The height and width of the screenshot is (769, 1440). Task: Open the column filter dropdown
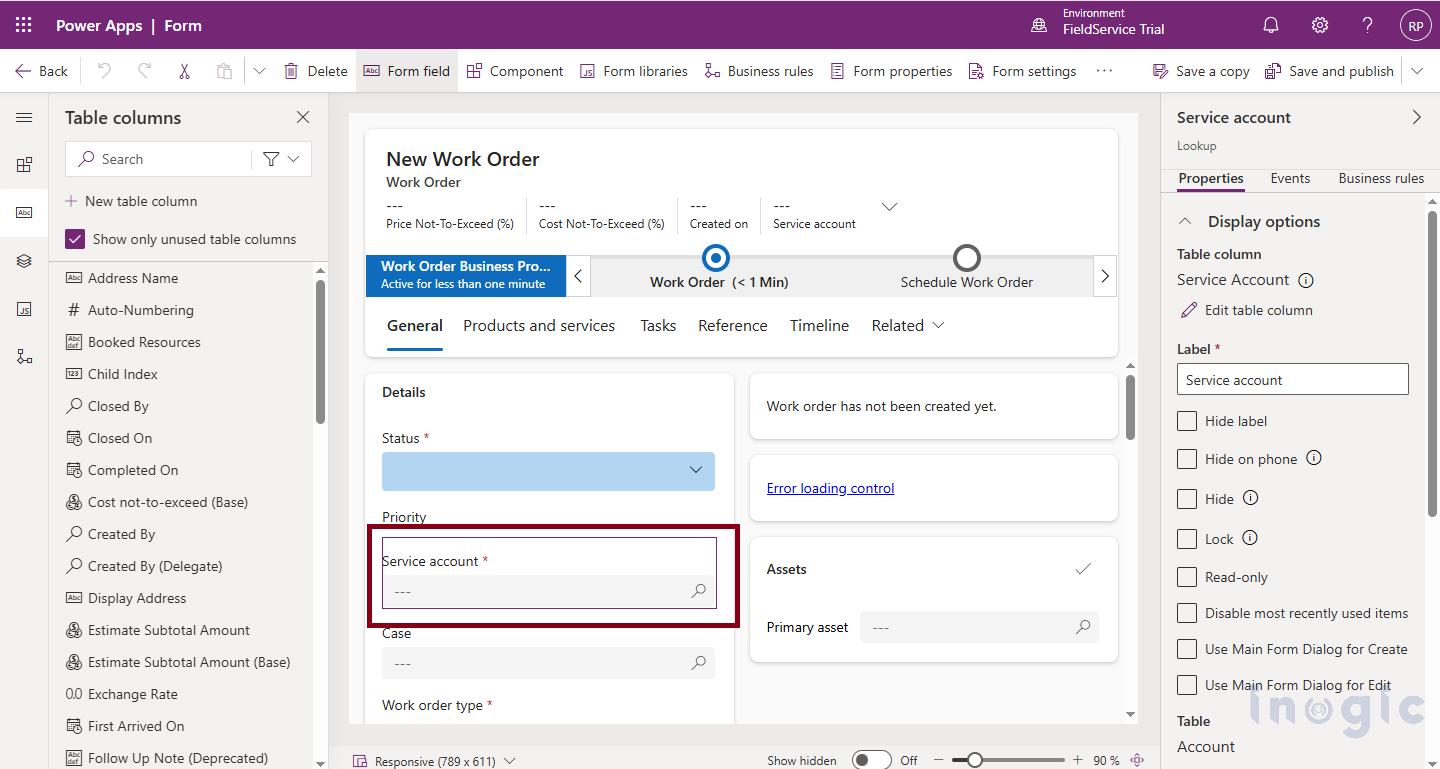click(281, 159)
